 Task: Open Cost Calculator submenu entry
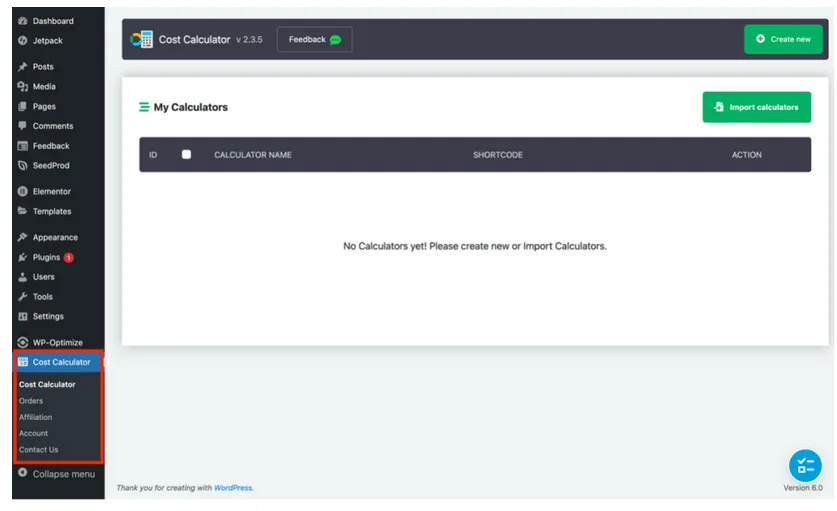pyautogui.click(x=47, y=384)
